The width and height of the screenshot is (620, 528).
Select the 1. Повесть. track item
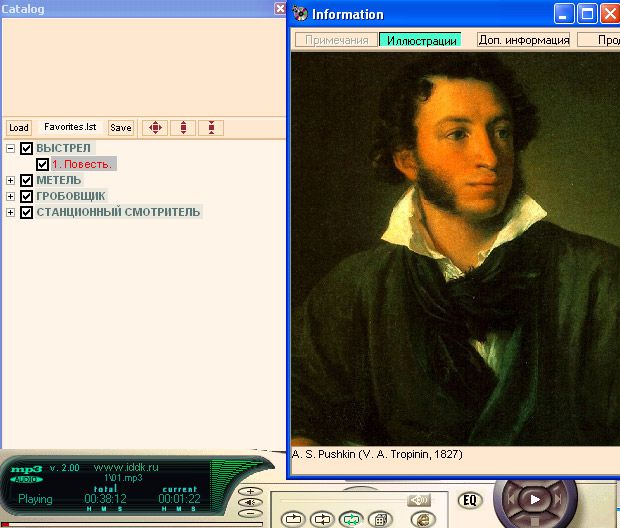tap(83, 164)
